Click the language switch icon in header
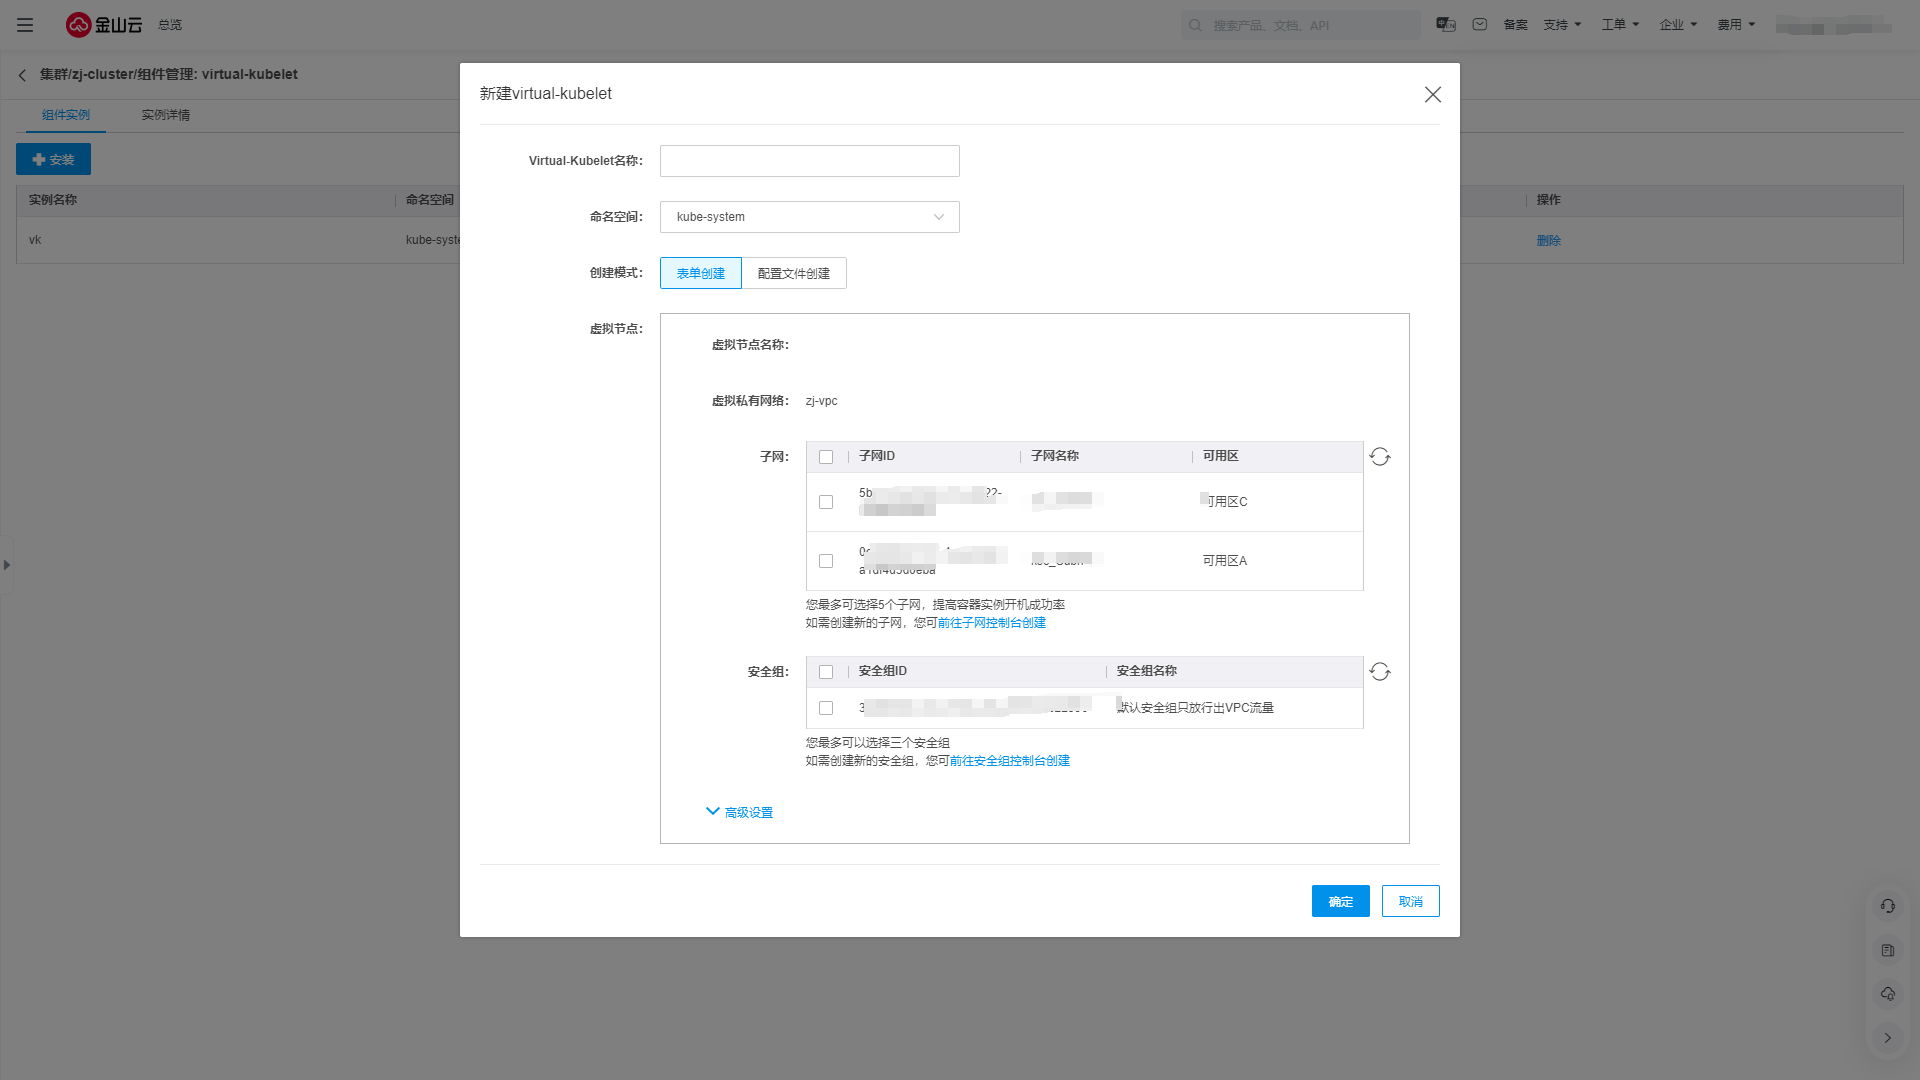 click(x=1445, y=25)
